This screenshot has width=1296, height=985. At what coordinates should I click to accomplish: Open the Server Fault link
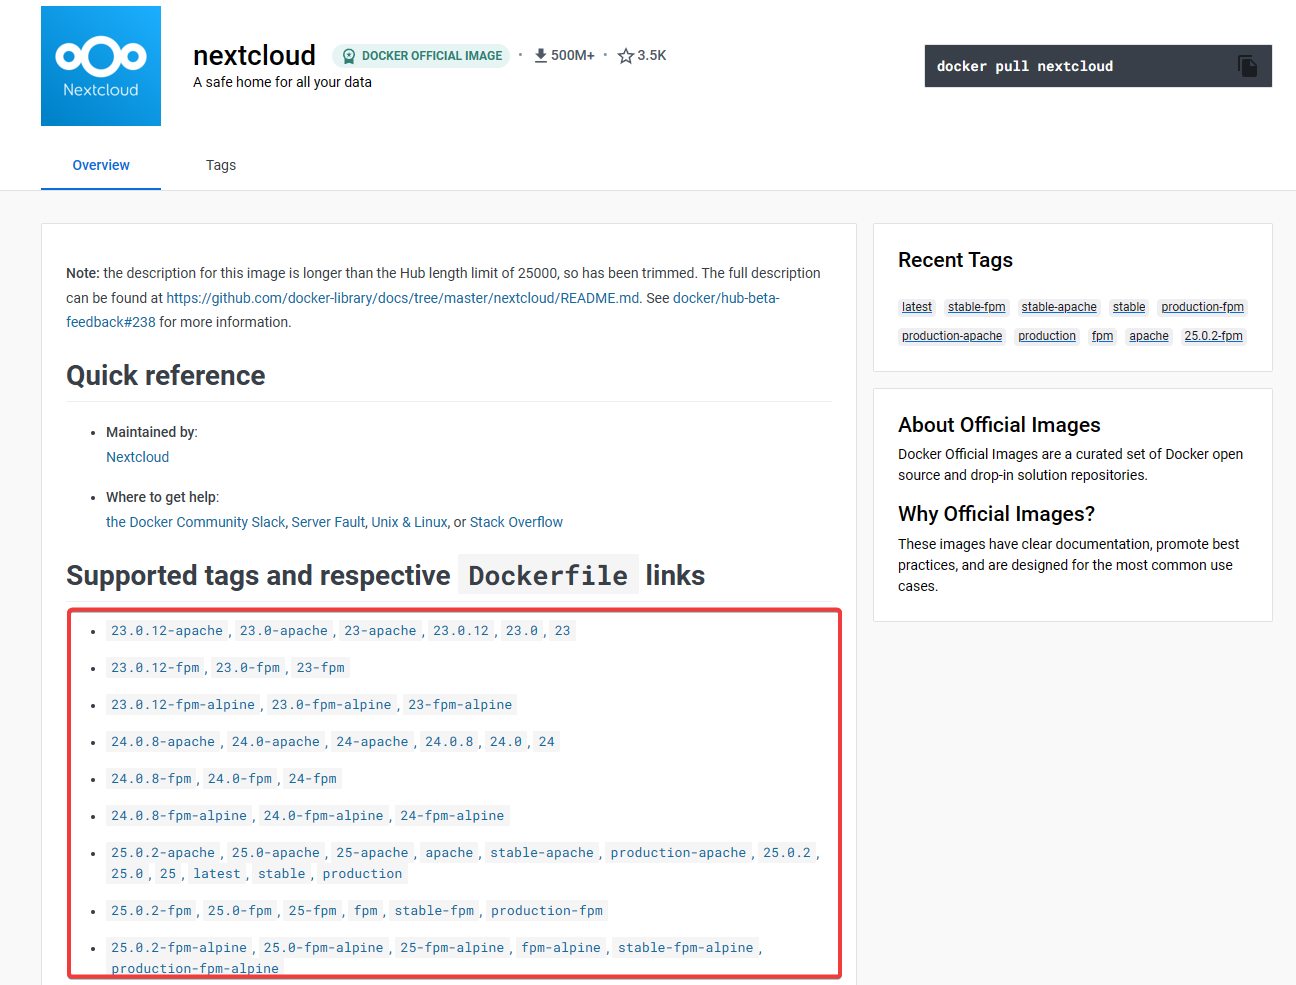[x=328, y=522]
